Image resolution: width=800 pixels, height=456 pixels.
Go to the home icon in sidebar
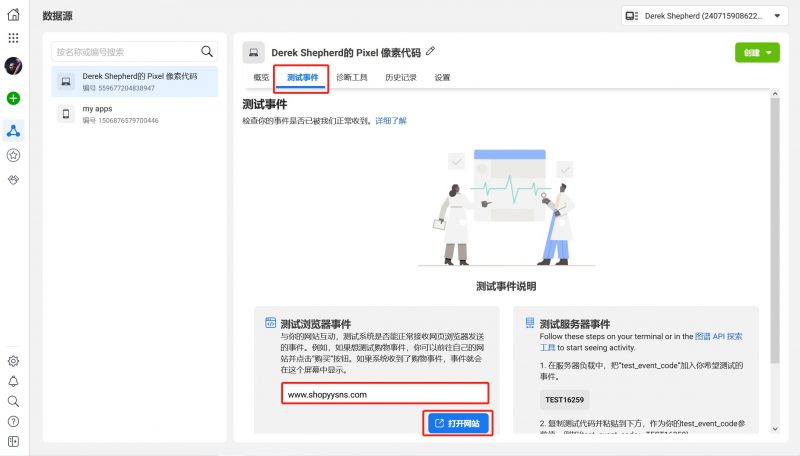(x=14, y=14)
